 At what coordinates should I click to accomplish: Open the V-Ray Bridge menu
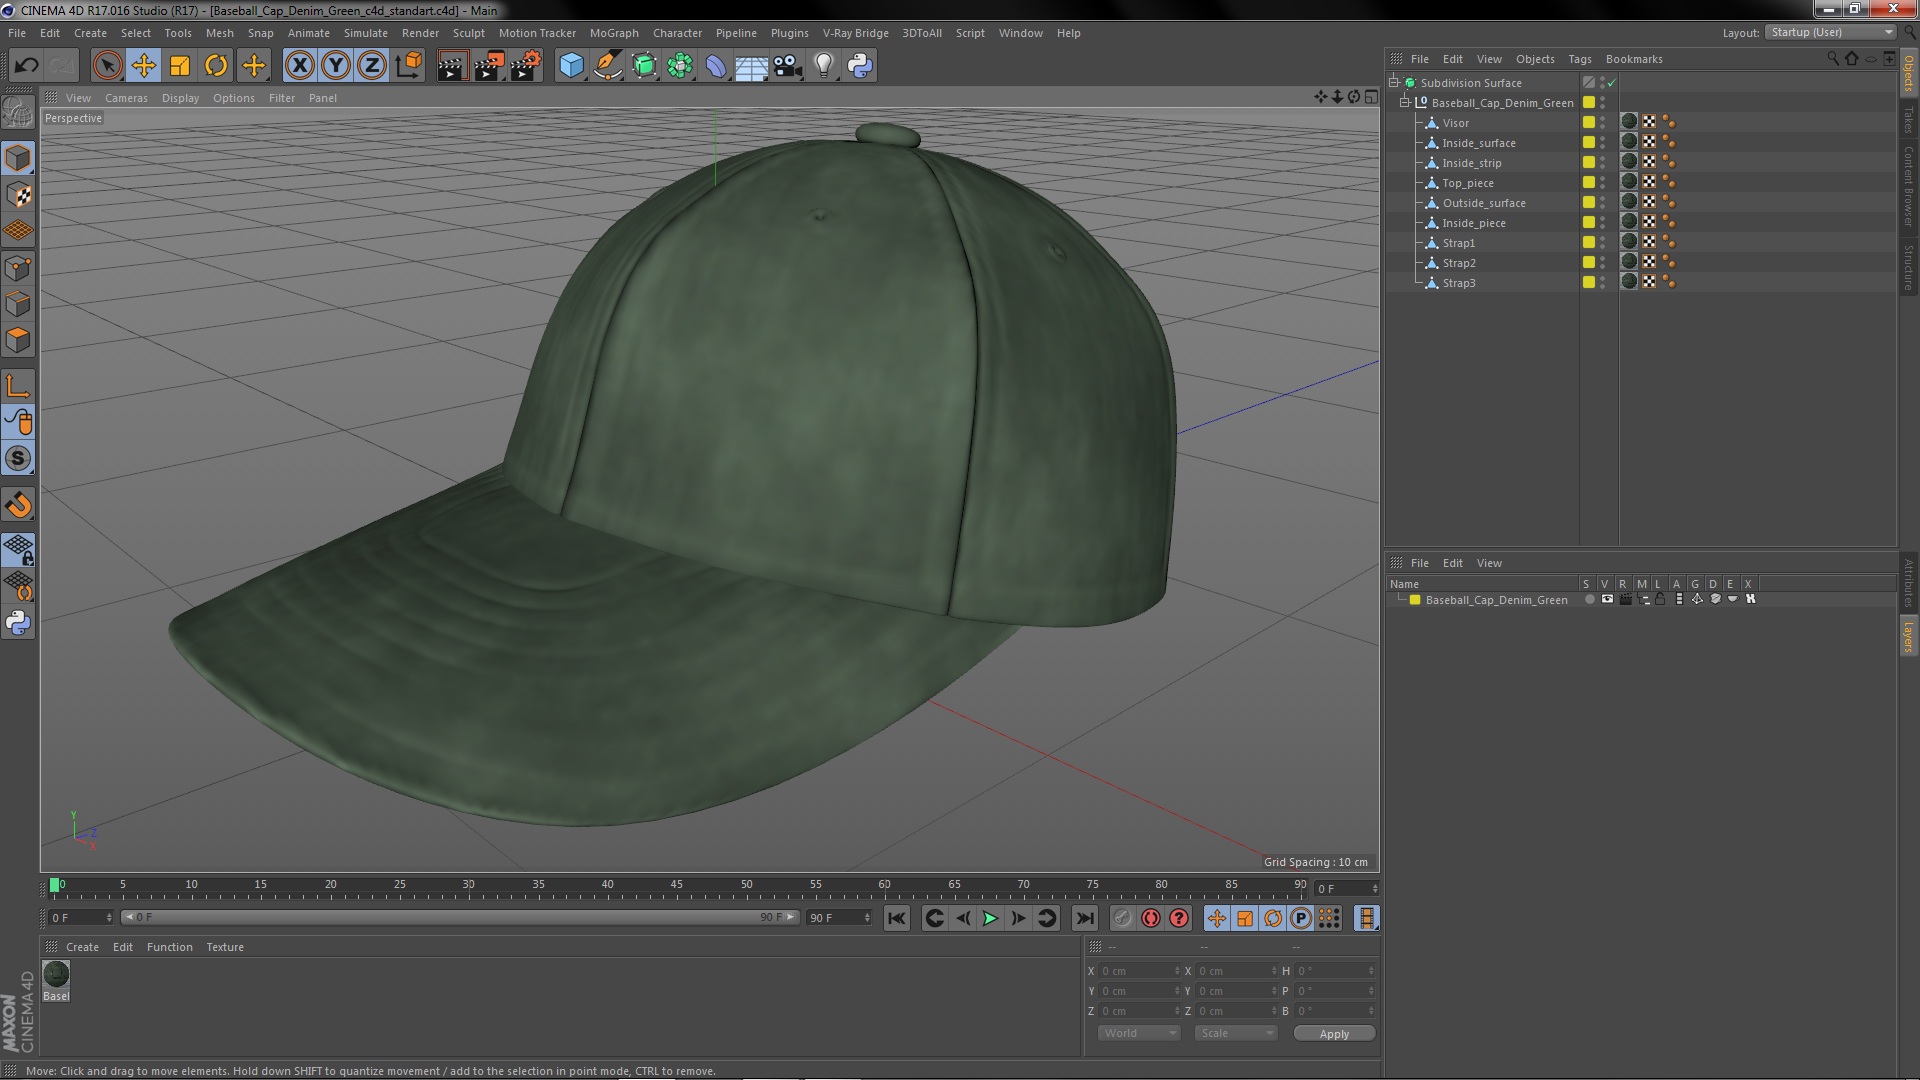coord(855,33)
